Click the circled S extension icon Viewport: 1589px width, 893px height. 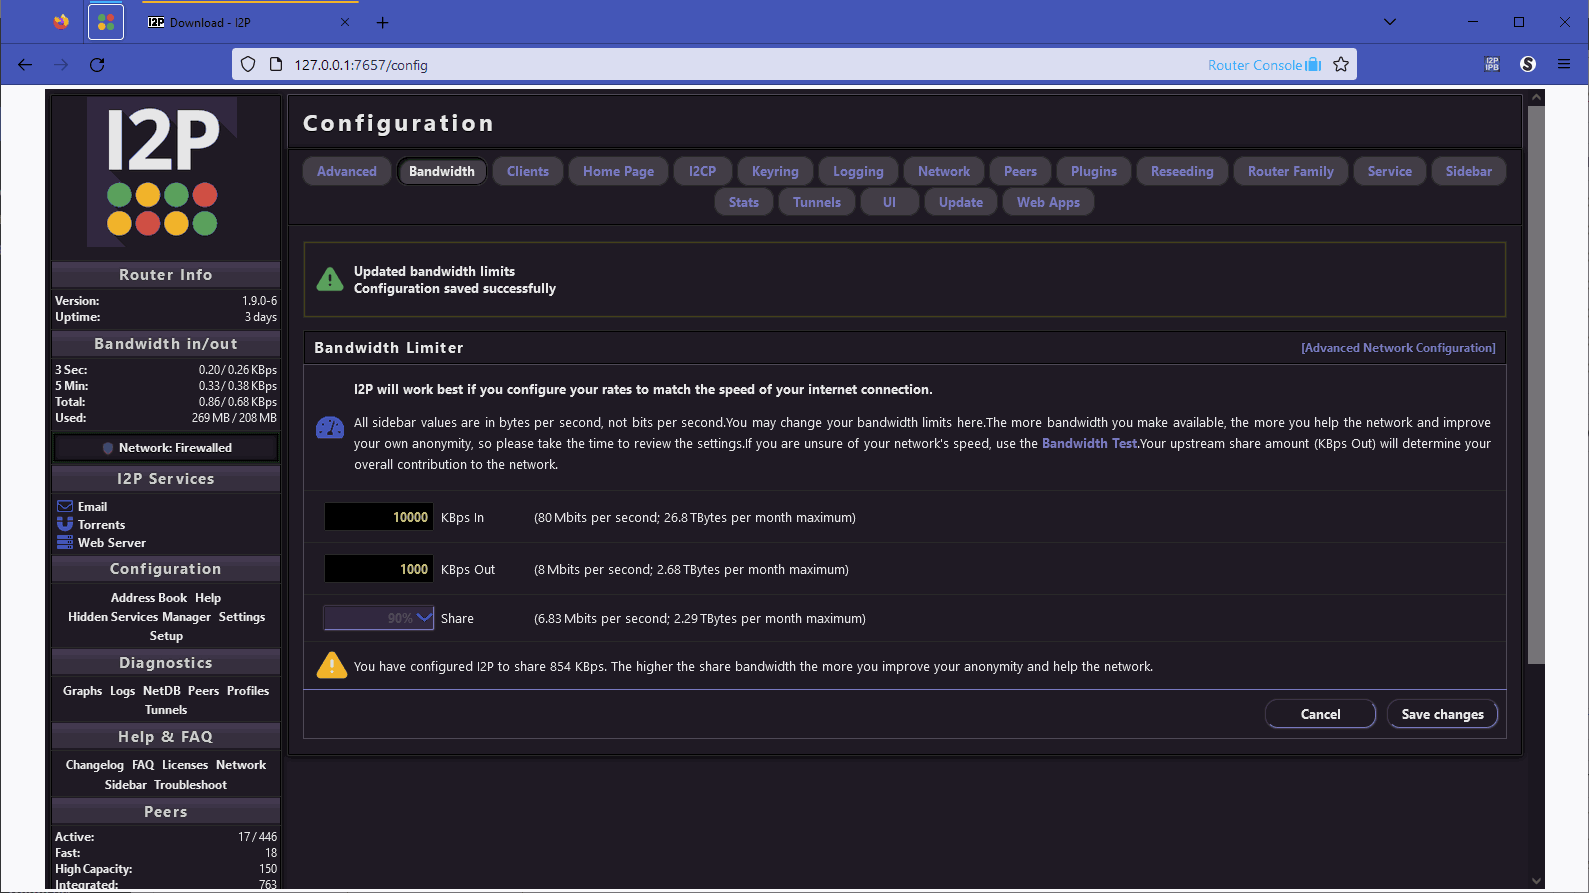(x=1528, y=64)
